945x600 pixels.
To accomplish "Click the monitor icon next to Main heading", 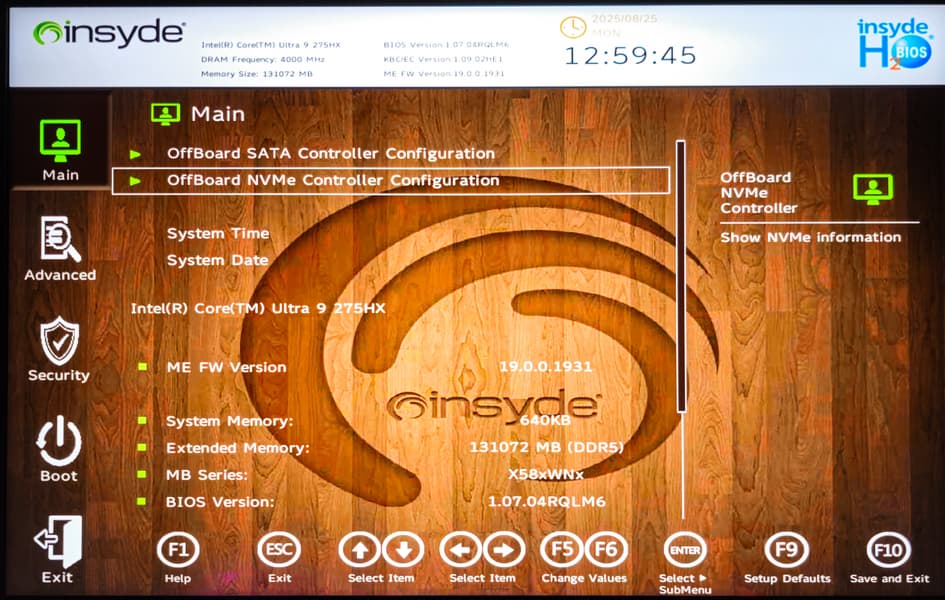I will (x=166, y=114).
